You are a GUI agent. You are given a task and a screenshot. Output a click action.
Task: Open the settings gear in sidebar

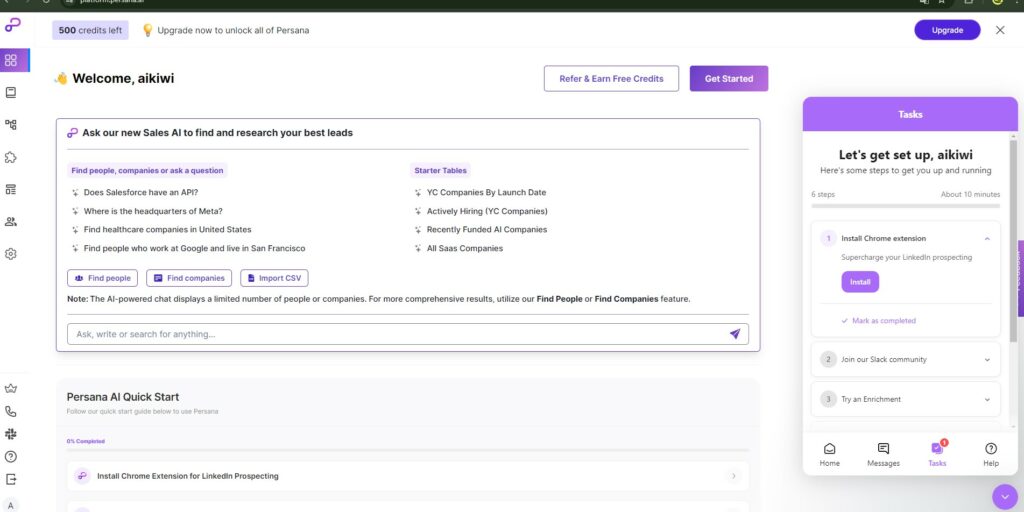tap(10, 254)
